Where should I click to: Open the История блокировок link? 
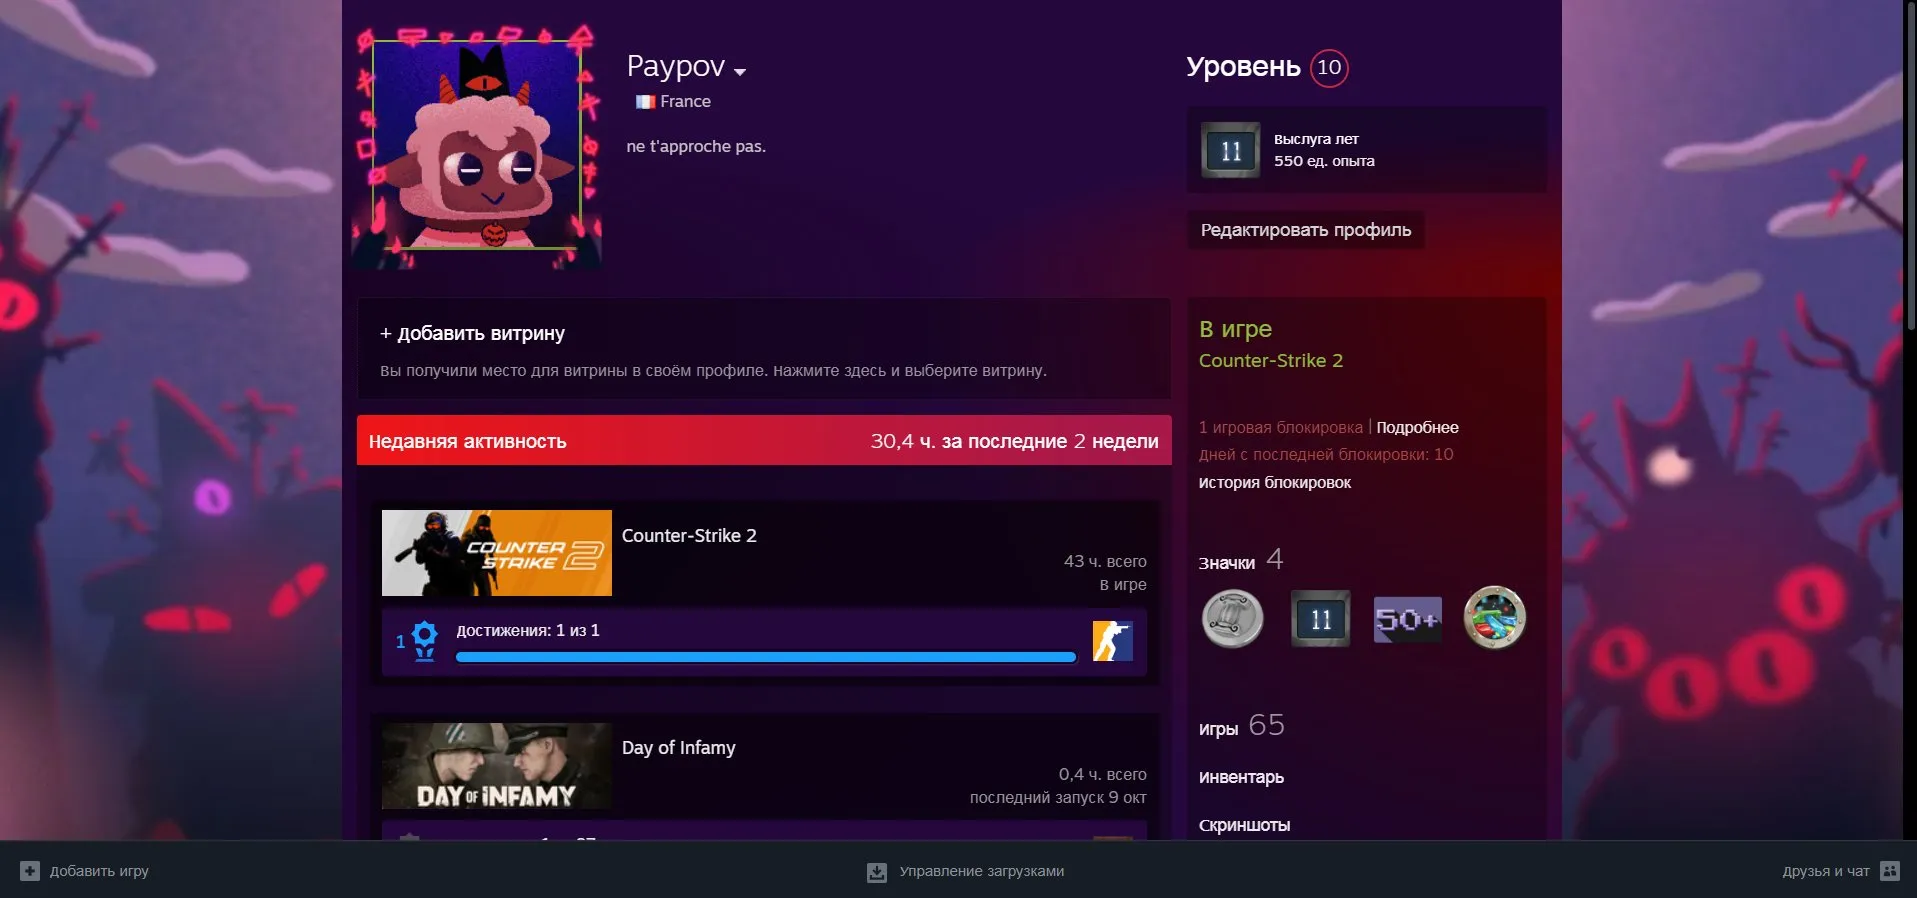(1275, 483)
